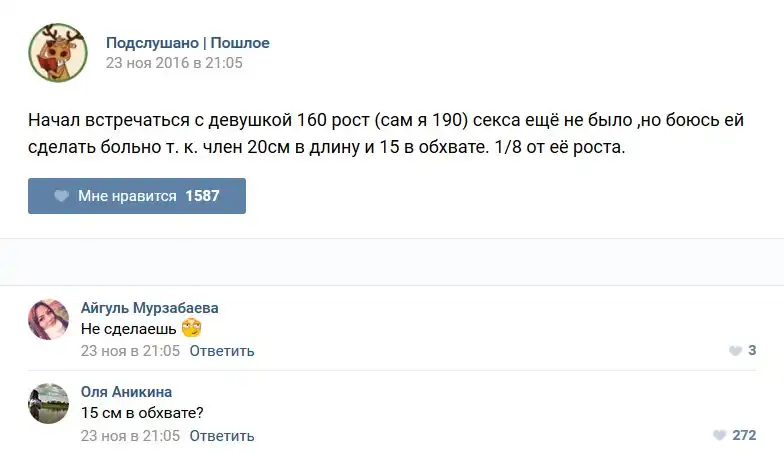Reply to Оля Аникина's comment via Ответить
This screenshot has height=454, width=784.
(221, 436)
